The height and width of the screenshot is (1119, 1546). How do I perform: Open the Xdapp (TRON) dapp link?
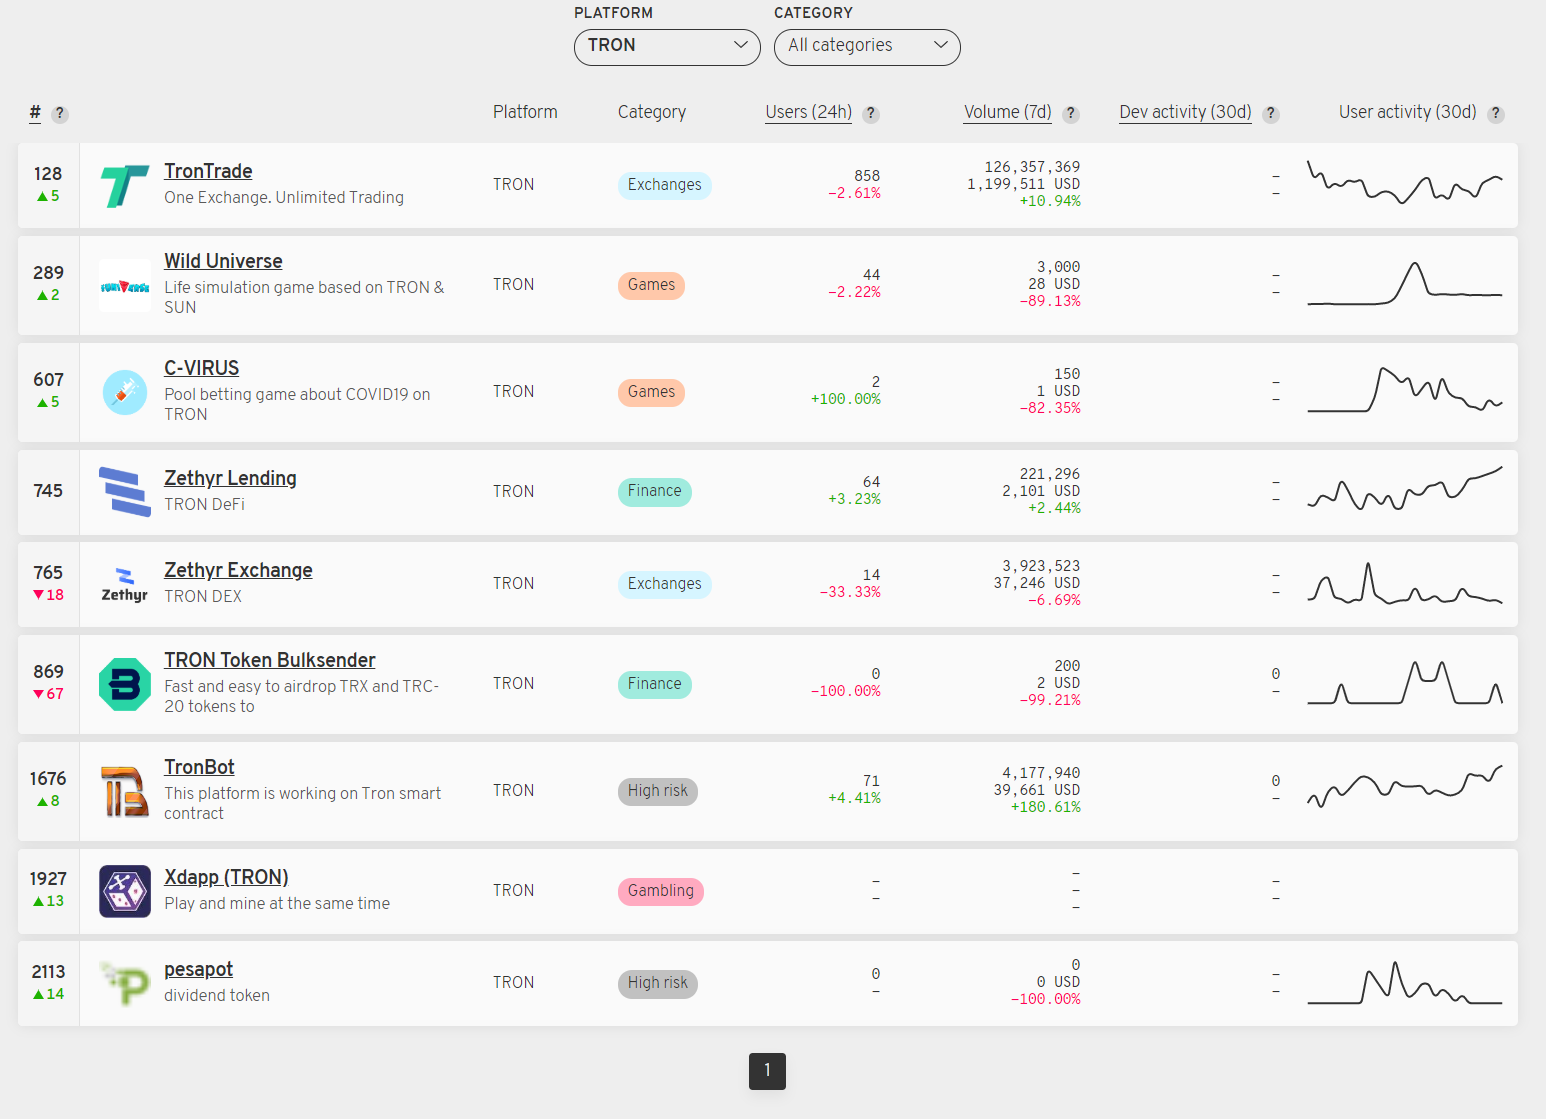226,877
